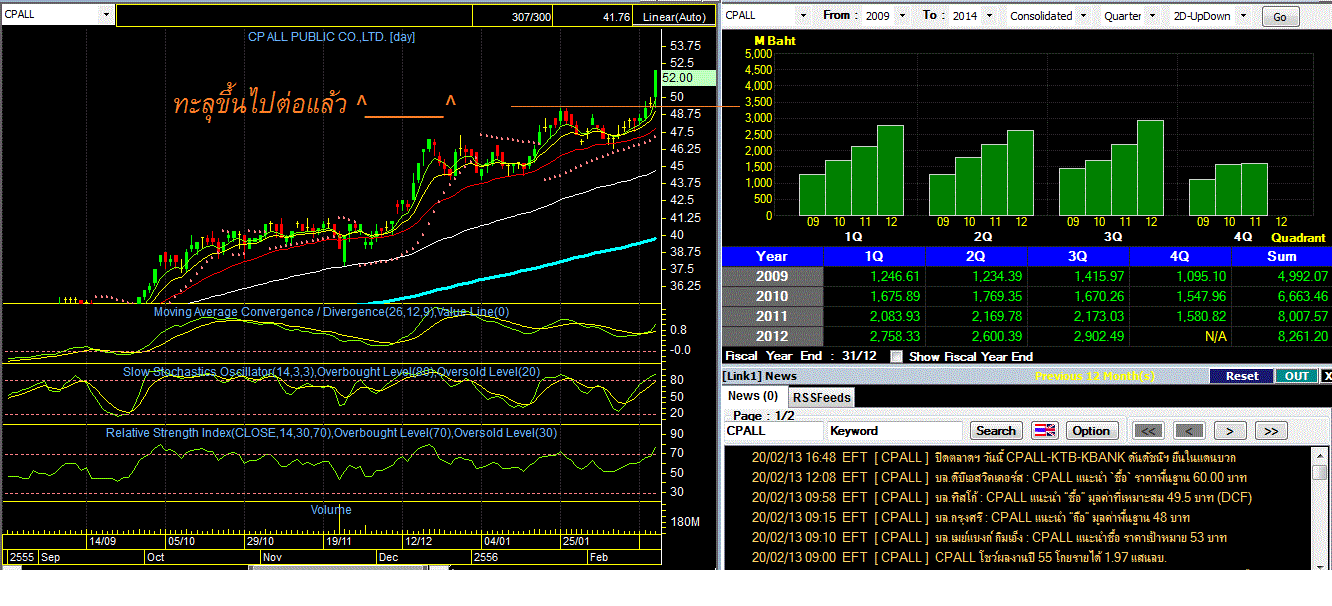Click the 3Q column header in table
The height and width of the screenshot is (606, 1332).
point(1079,256)
